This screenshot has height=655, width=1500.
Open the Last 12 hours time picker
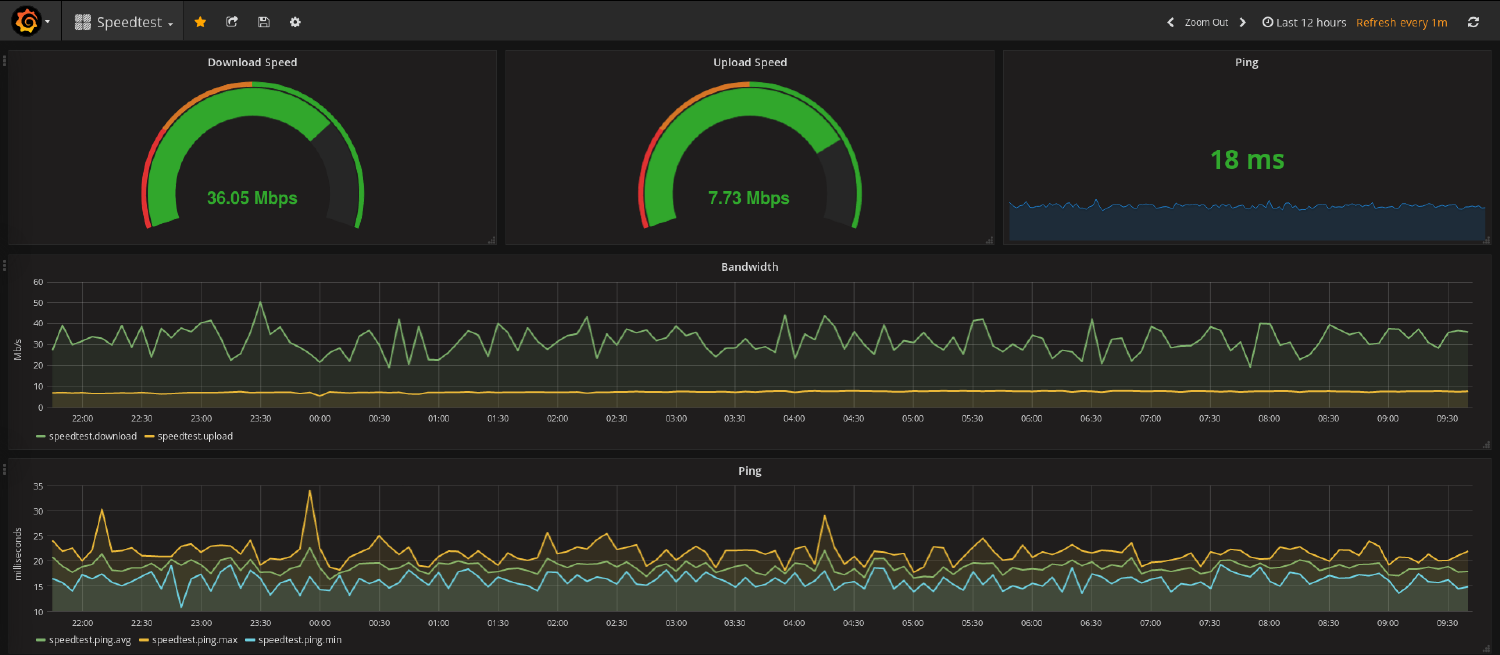1304,22
